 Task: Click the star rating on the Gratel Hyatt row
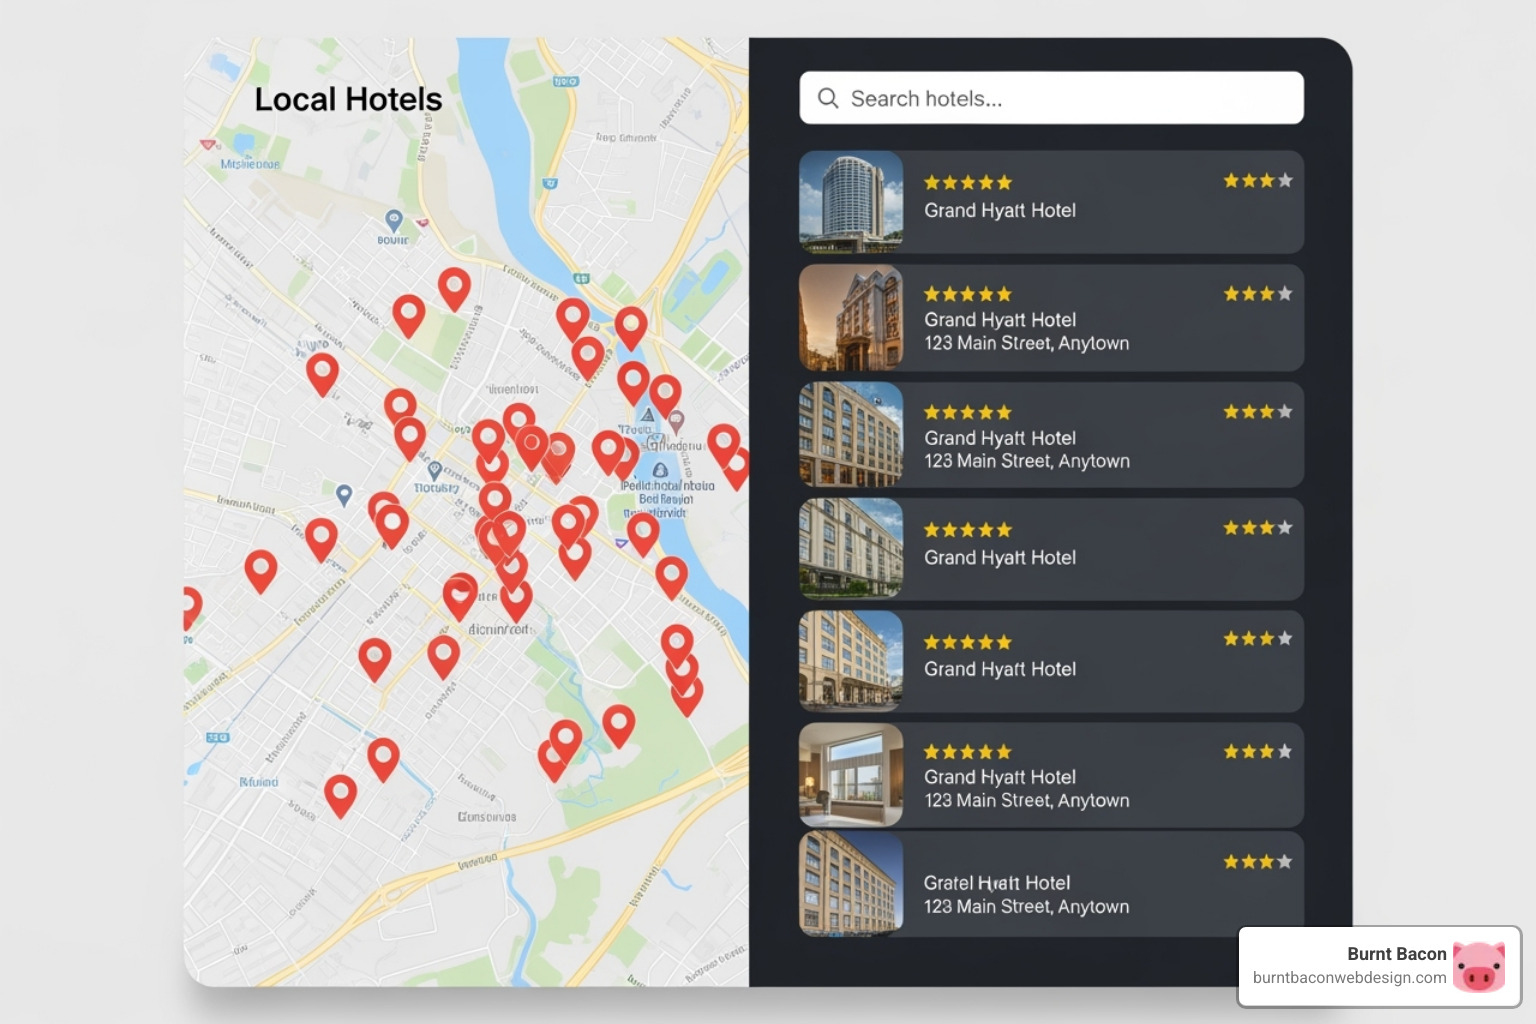point(1257,861)
